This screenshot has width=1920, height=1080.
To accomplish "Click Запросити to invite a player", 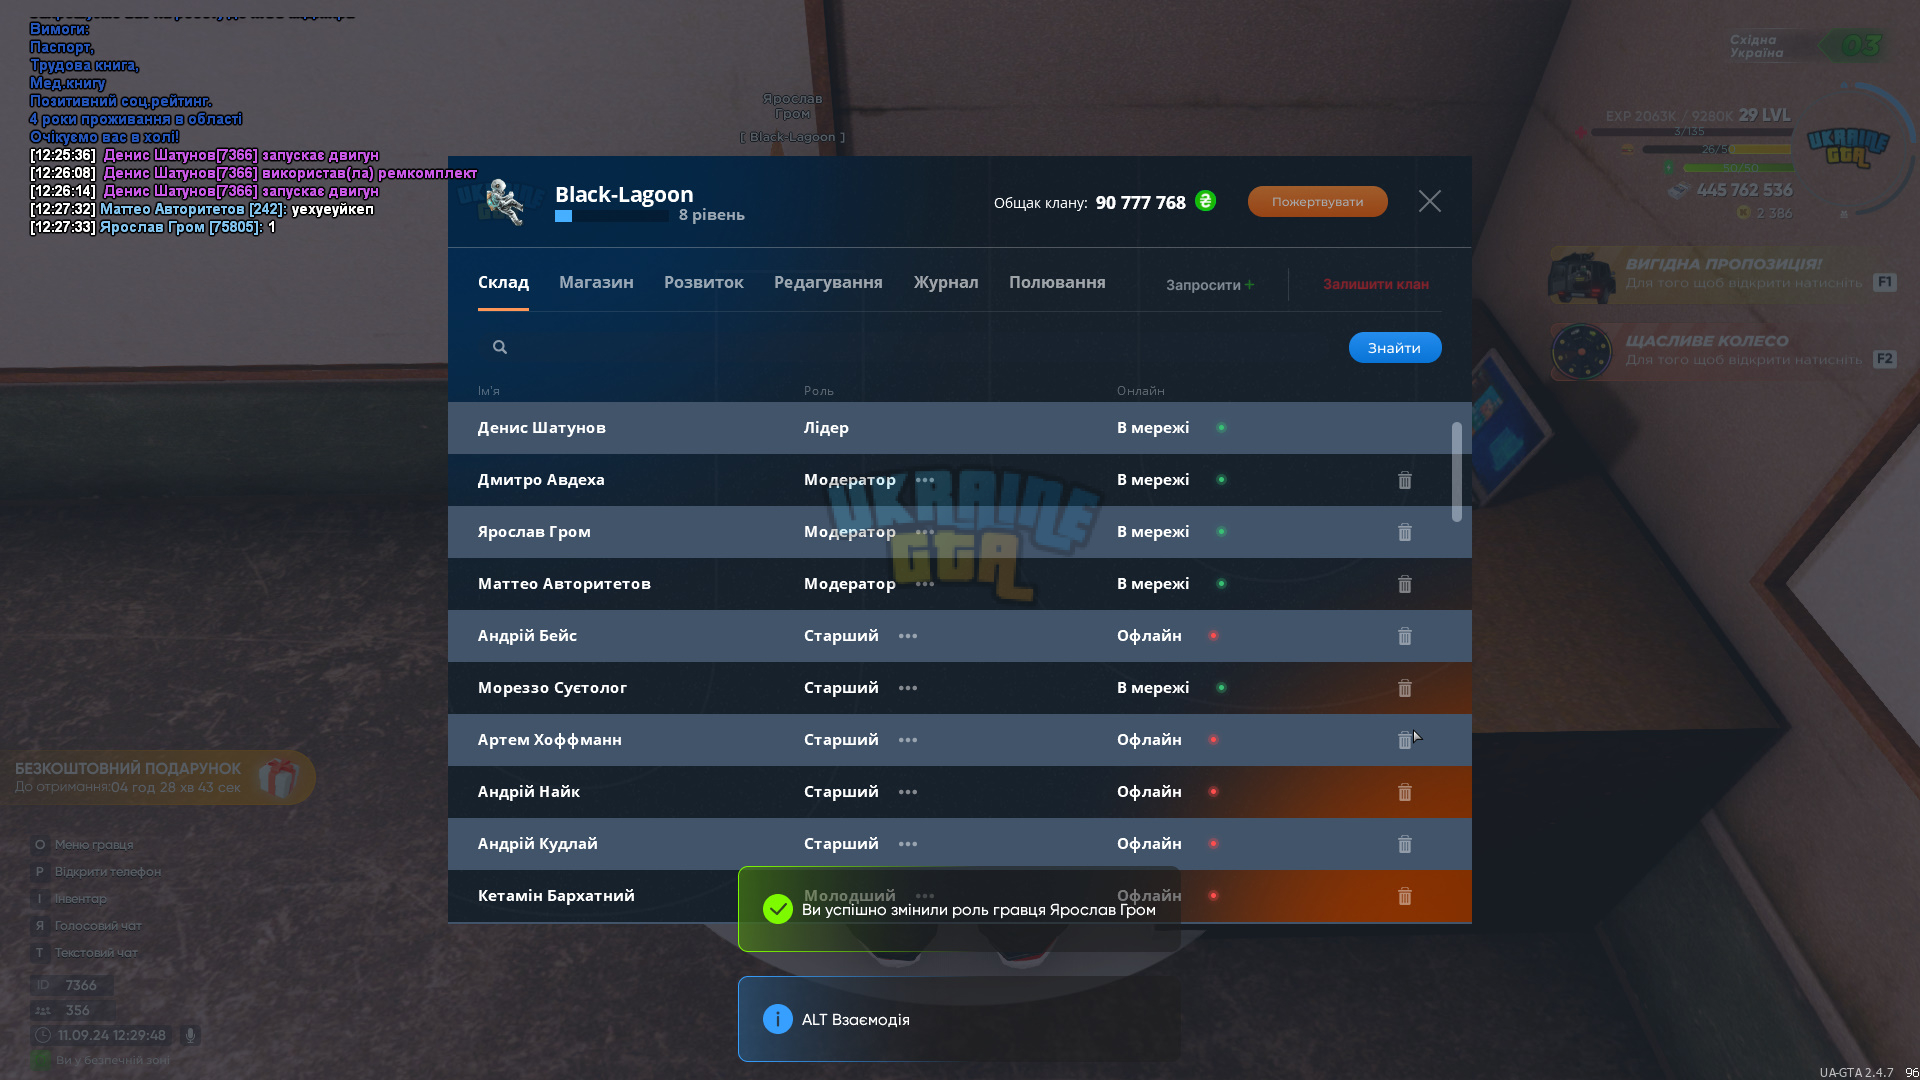I will click(1209, 285).
